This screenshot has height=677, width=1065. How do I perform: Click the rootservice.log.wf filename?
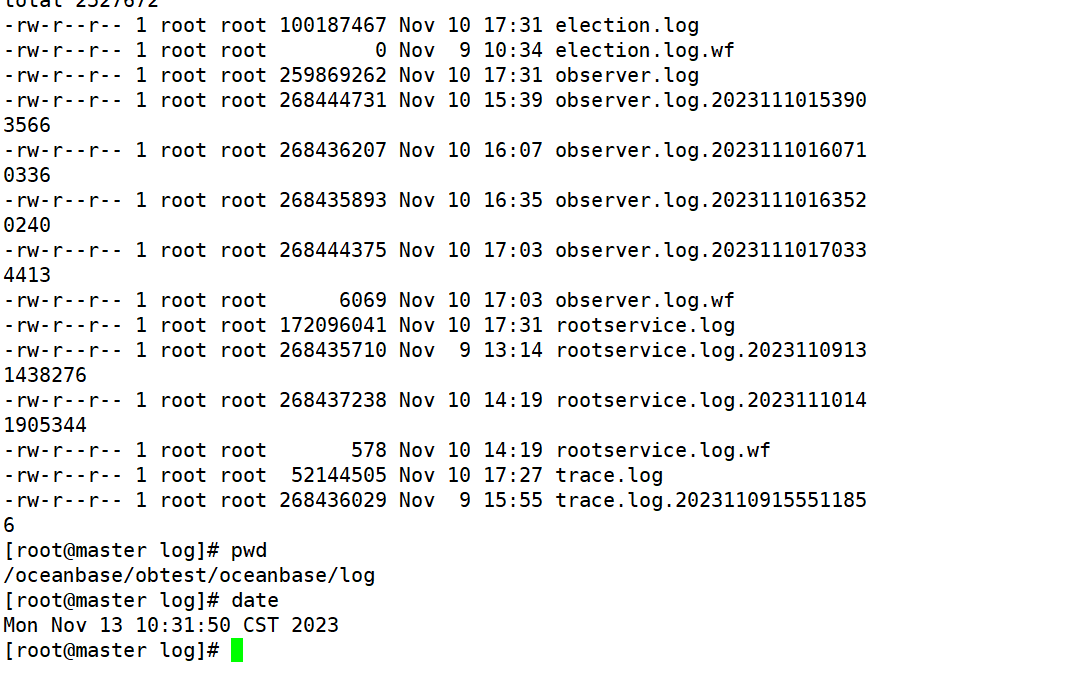point(663,450)
